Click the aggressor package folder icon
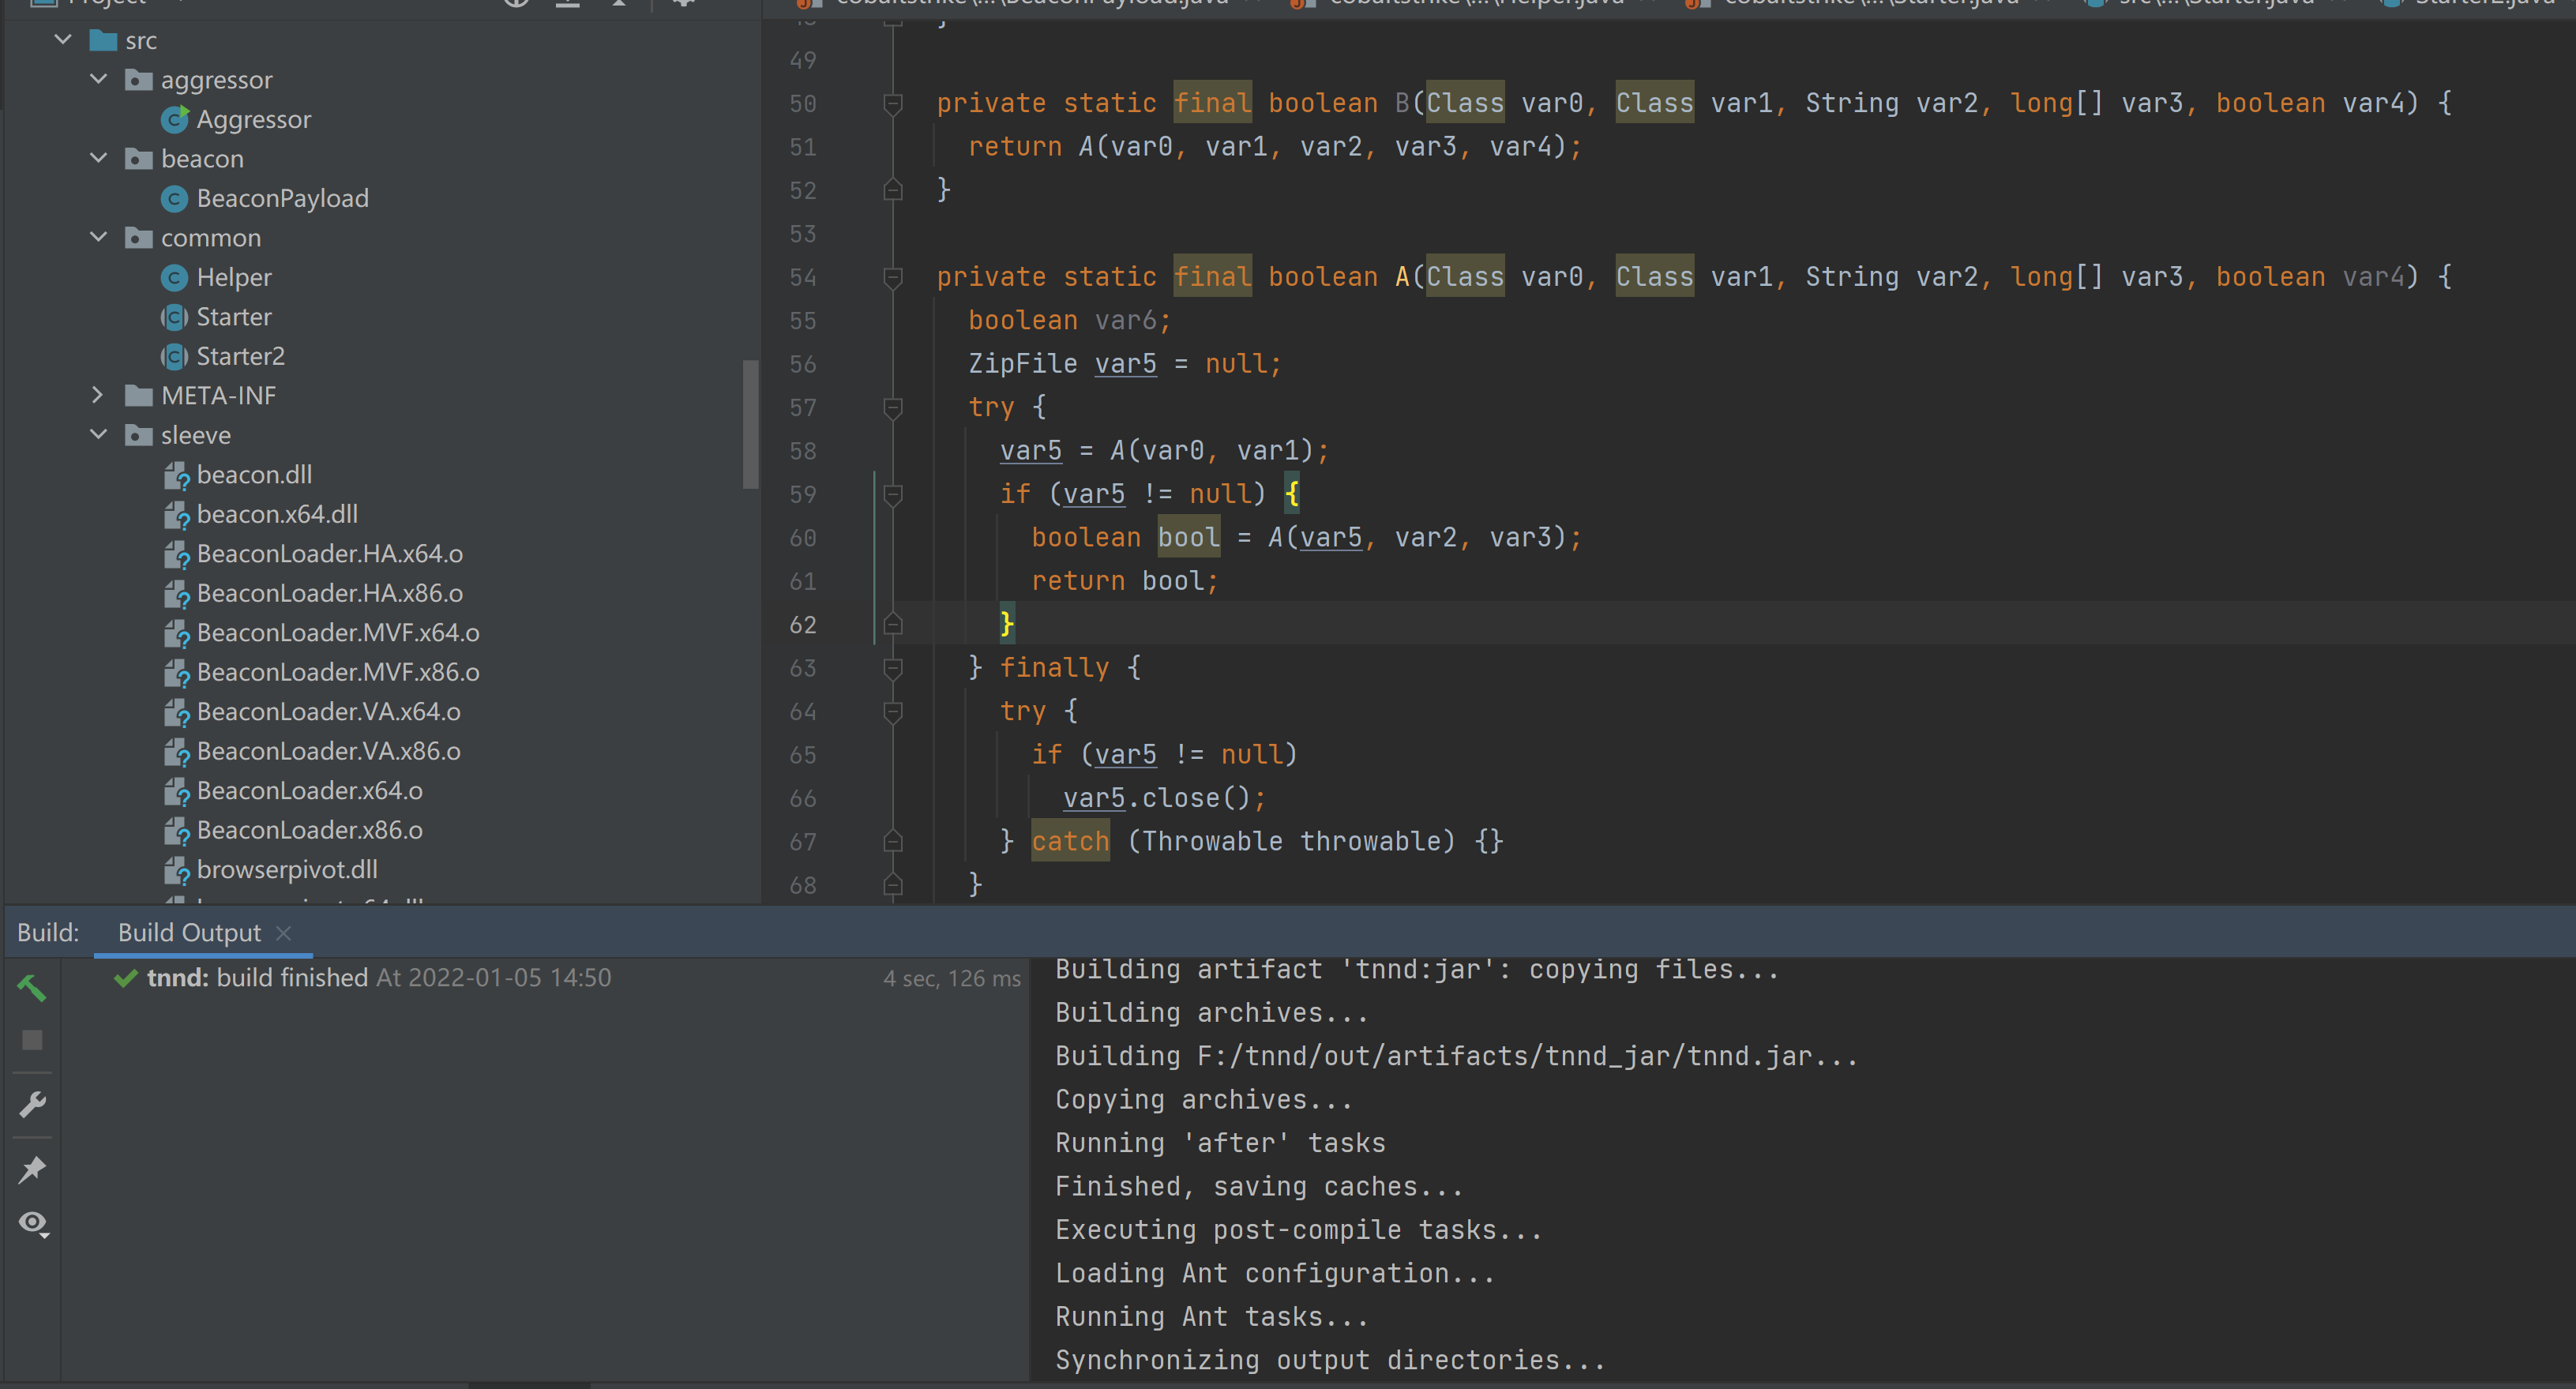The width and height of the screenshot is (2576, 1389). point(138,80)
